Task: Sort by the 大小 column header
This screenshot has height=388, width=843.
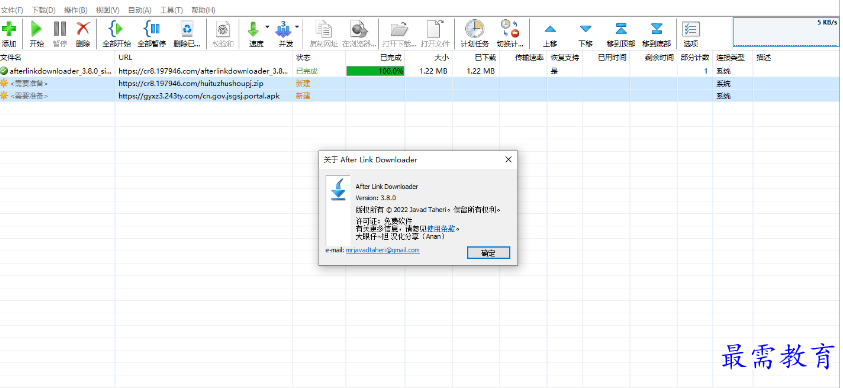Action: coord(428,58)
